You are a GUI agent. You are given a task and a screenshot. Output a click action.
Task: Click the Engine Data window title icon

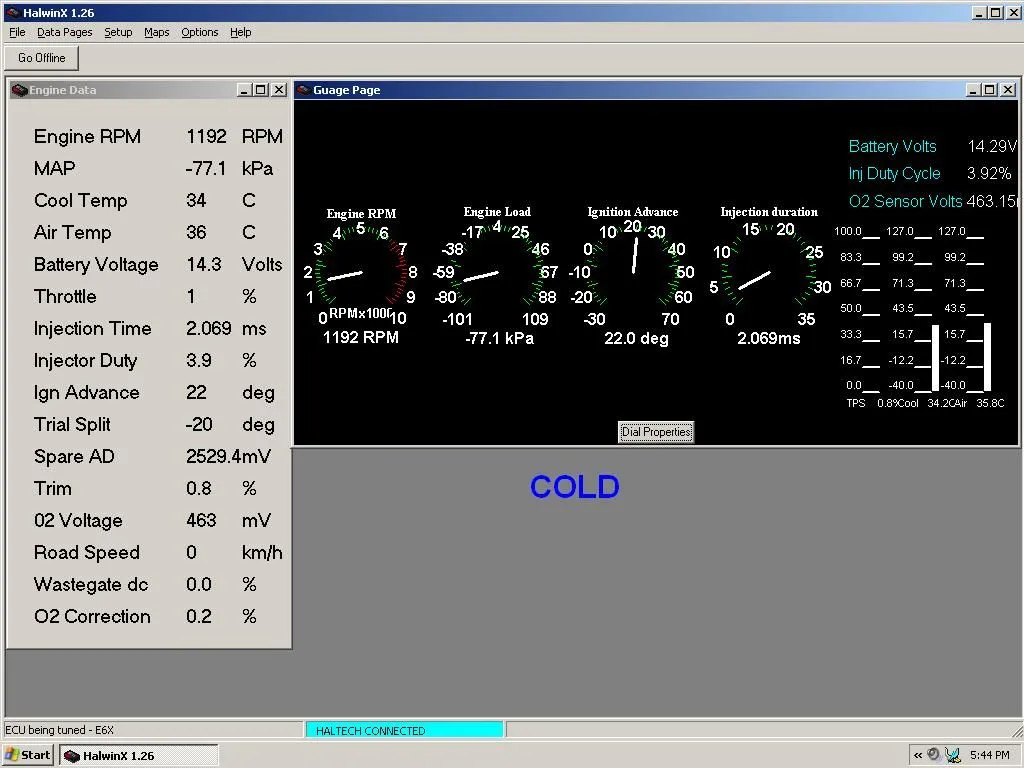(18, 89)
